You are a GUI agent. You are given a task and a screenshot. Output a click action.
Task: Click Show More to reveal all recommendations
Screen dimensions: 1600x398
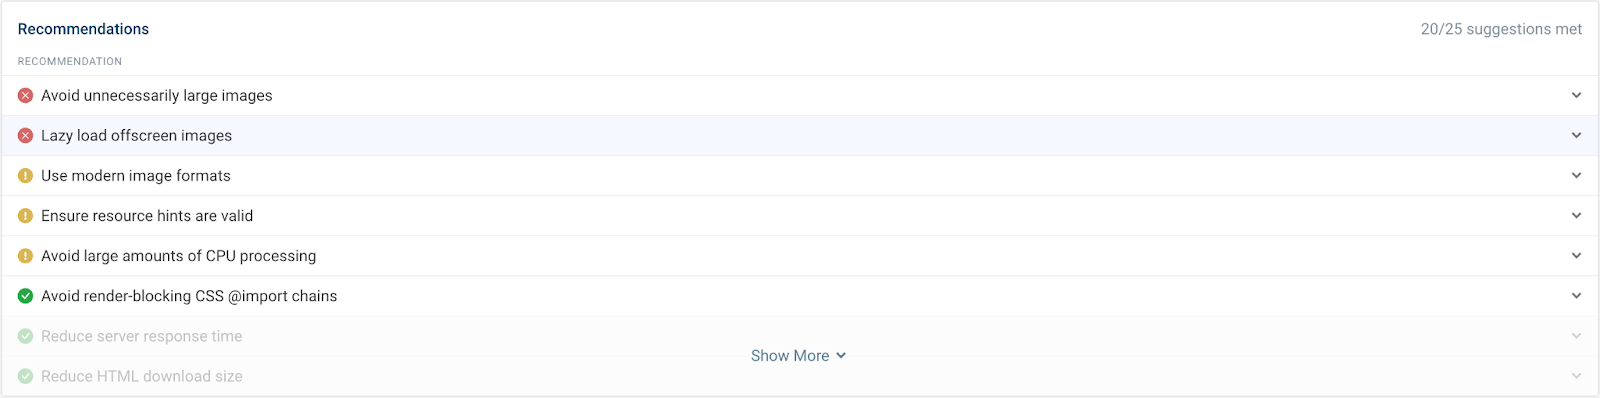(x=799, y=356)
